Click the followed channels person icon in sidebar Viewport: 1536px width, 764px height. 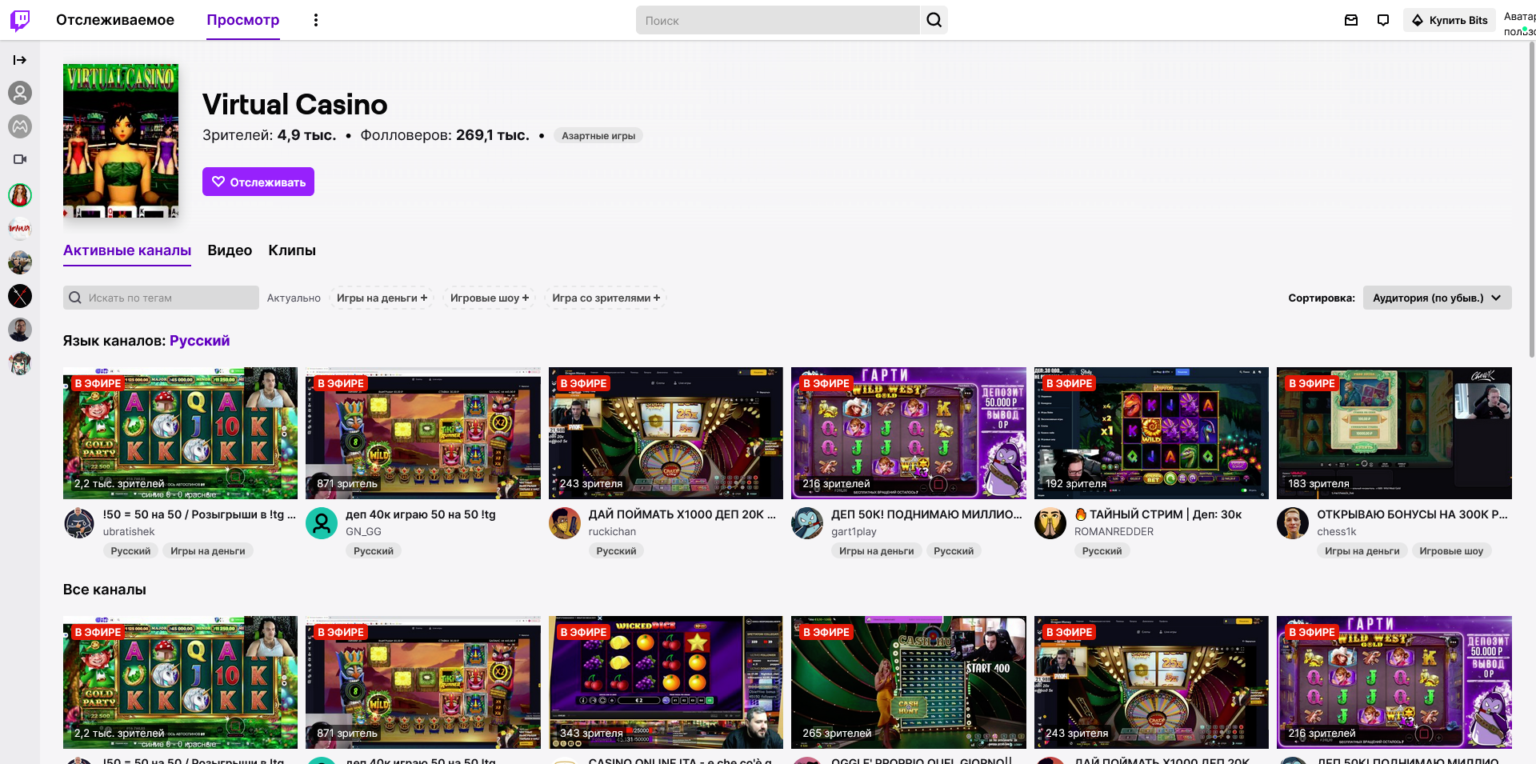coord(20,93)
